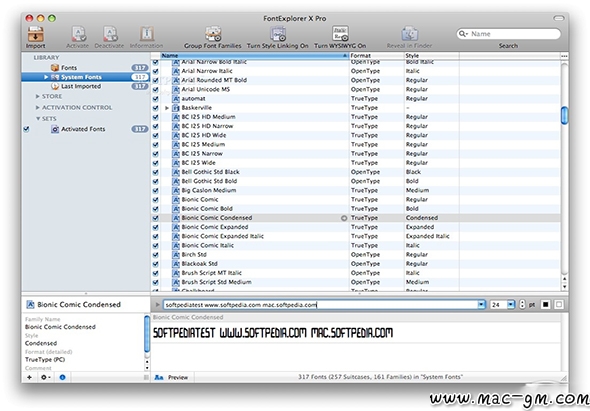Image resolution: width=590 pixels, height=411 pixels.
Task: Click the black foreground color swatch
Action: (x=545, y=304)
